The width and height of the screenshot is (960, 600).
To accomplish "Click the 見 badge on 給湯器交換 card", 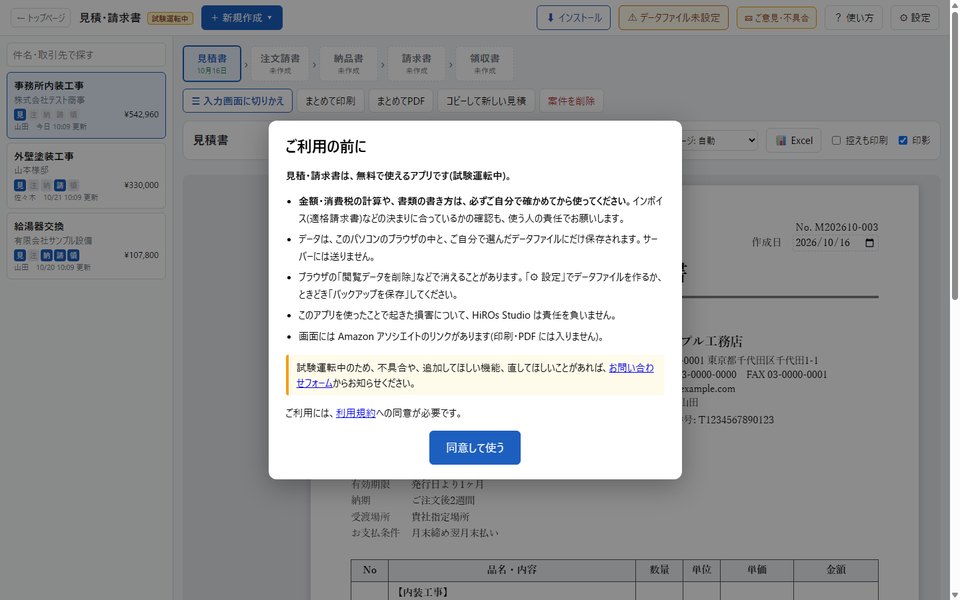I will pos(20,255).
